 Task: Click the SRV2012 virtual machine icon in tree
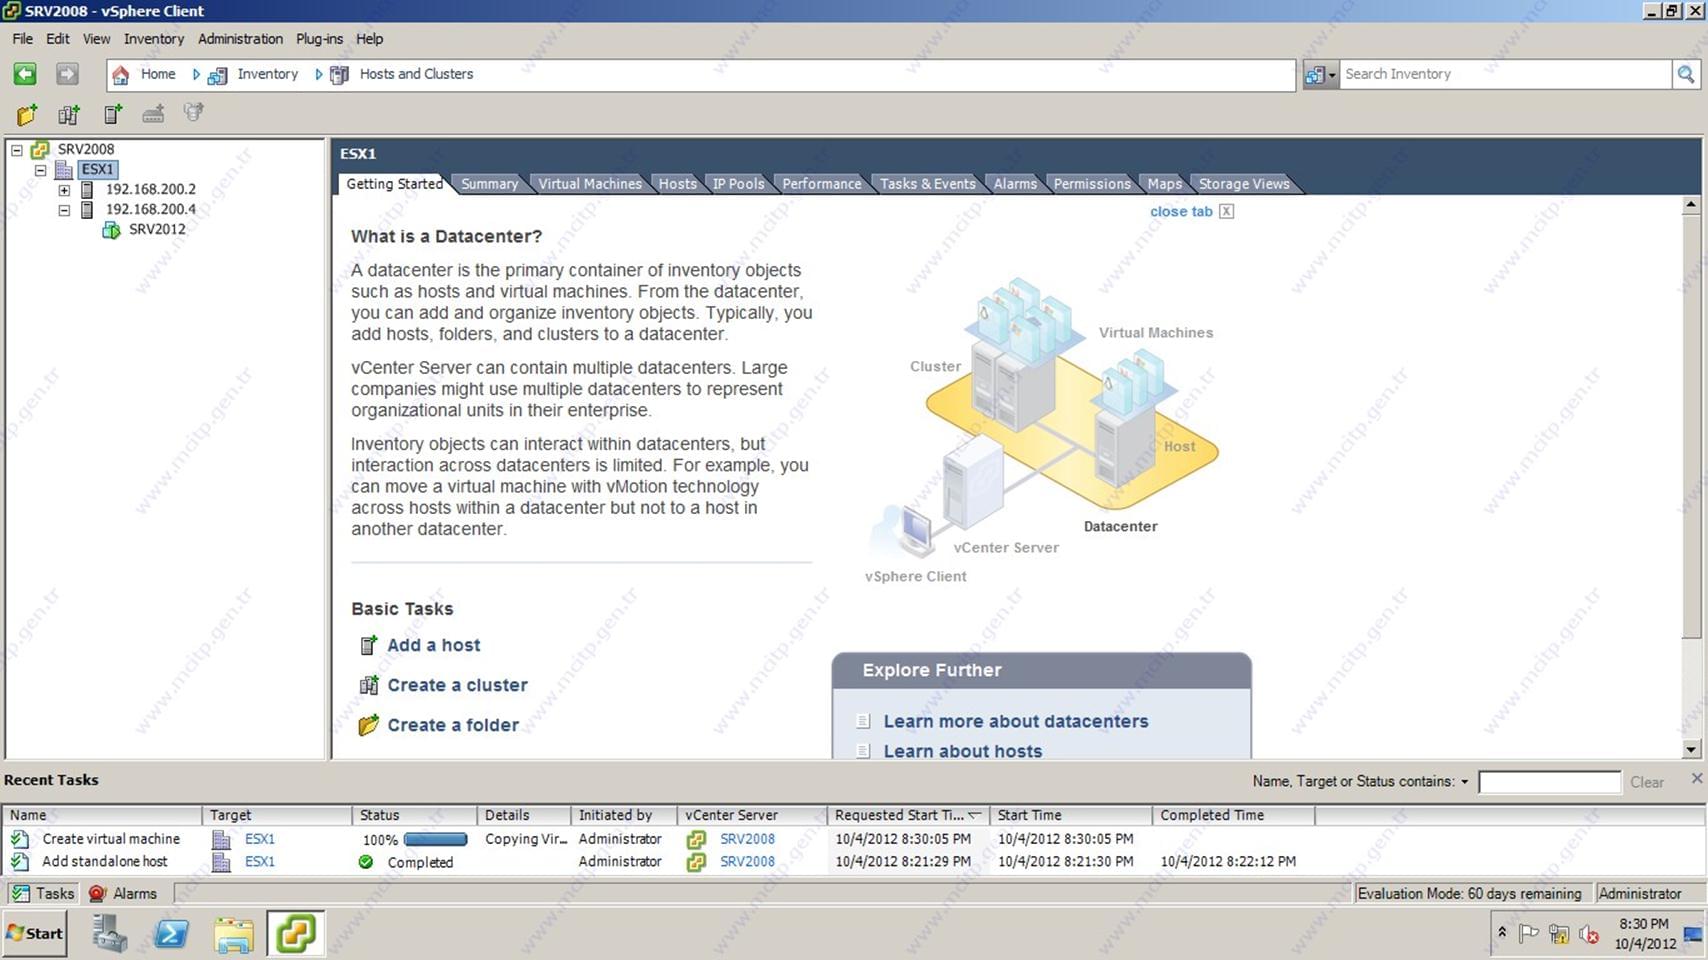(x=111, y=230)
